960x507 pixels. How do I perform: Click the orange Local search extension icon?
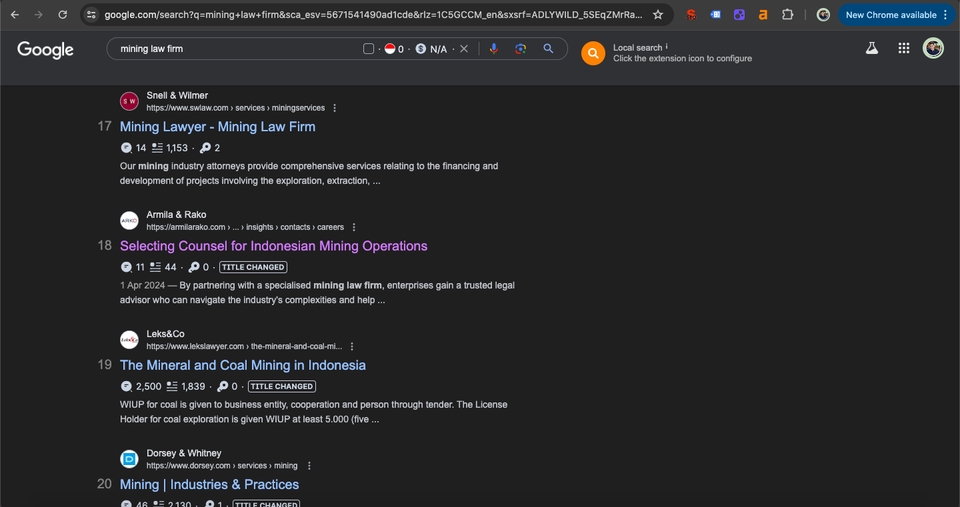click(593, 53)
